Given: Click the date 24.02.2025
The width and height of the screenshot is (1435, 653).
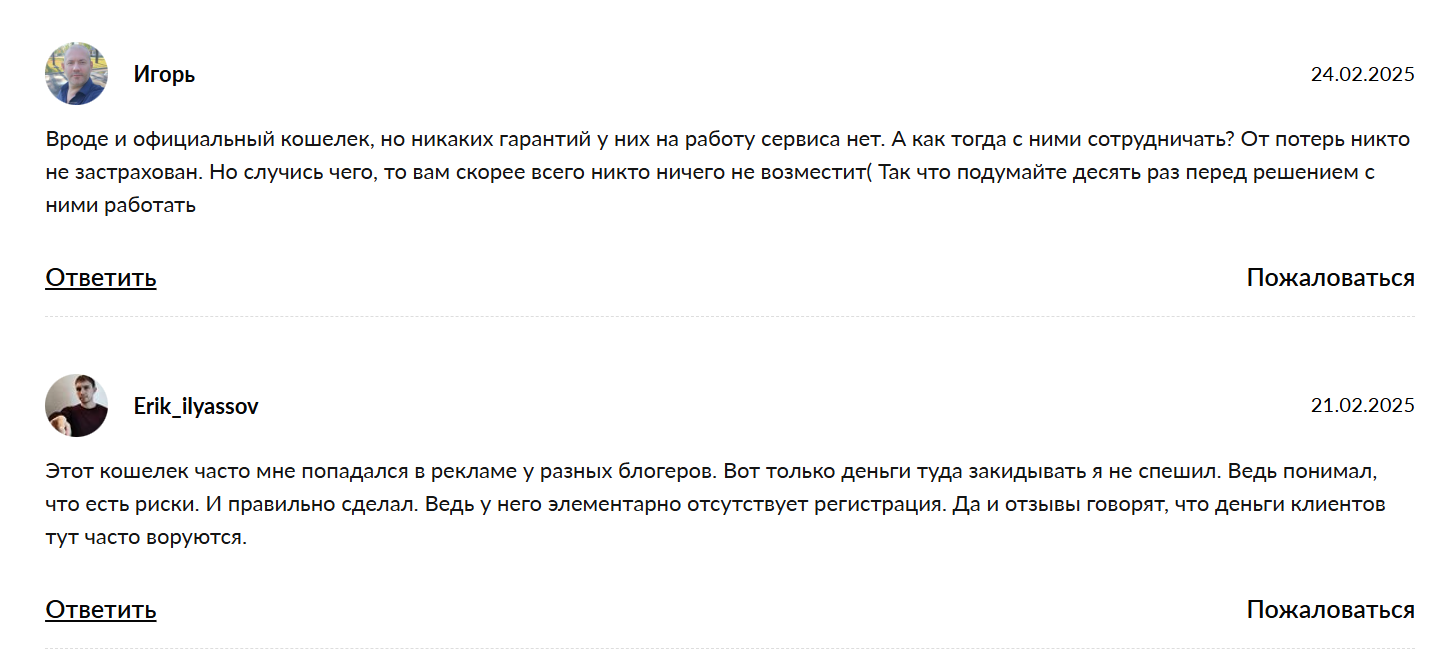Looking at the screenshot, I should (x=1362, y=74).
